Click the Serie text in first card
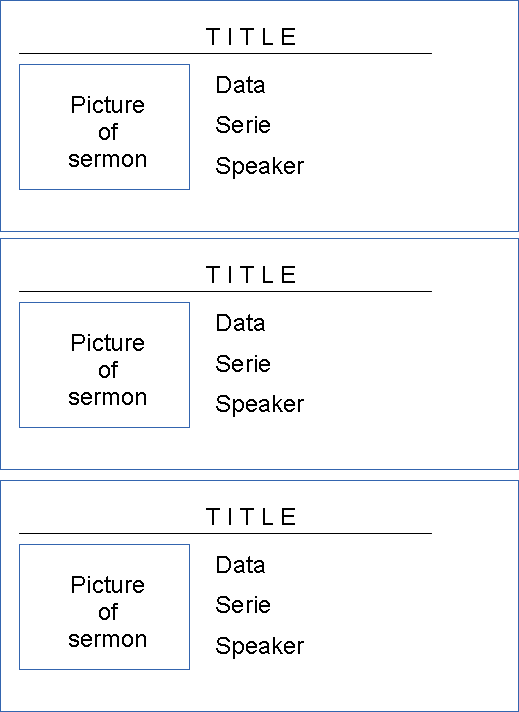519x712 pixels. [x=243, y=125]
